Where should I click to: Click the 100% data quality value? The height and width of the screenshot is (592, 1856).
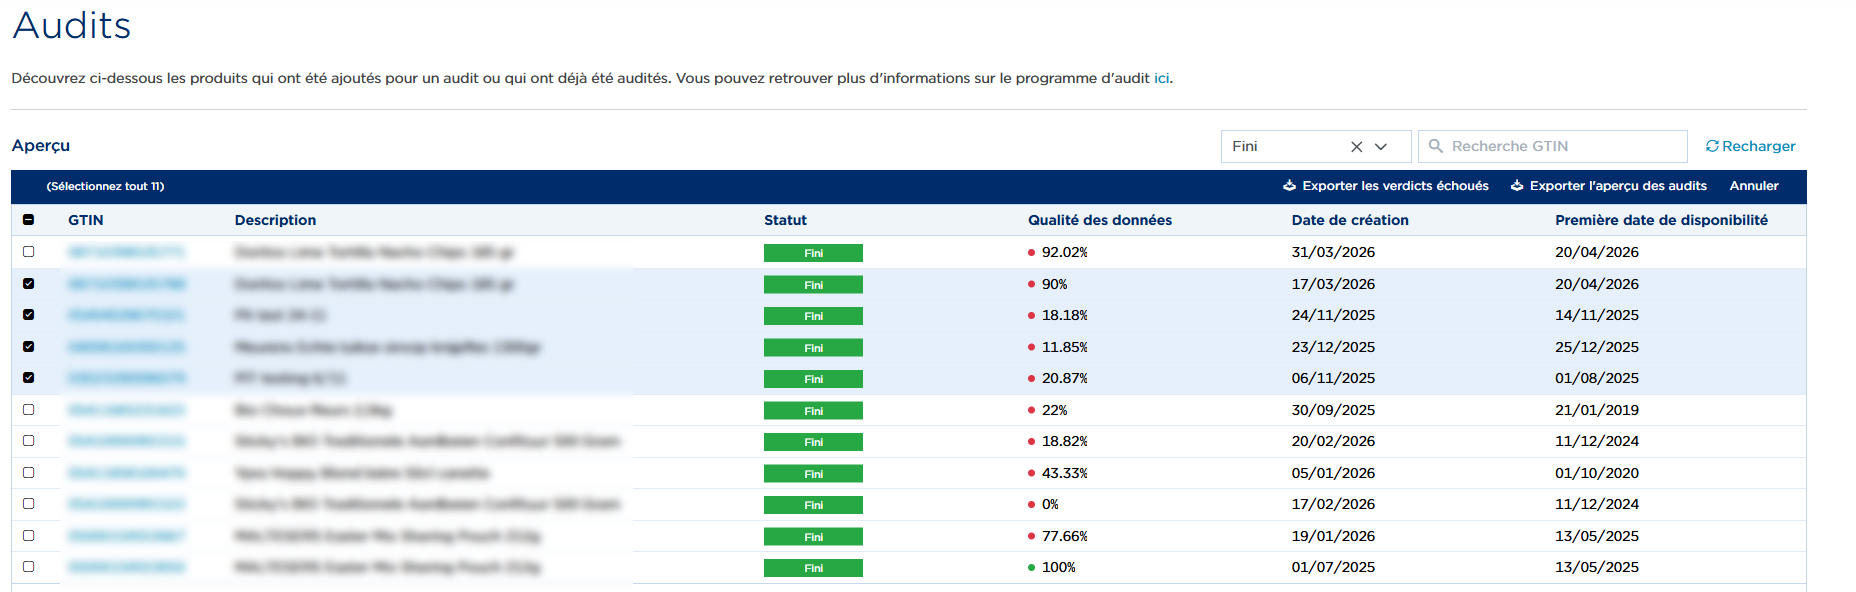[x=1058, y=567]
